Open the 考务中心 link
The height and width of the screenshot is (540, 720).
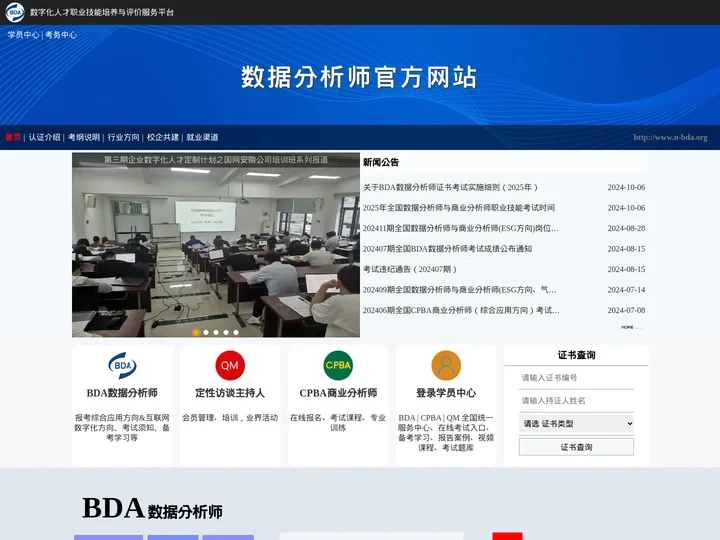tap(61, 35)
